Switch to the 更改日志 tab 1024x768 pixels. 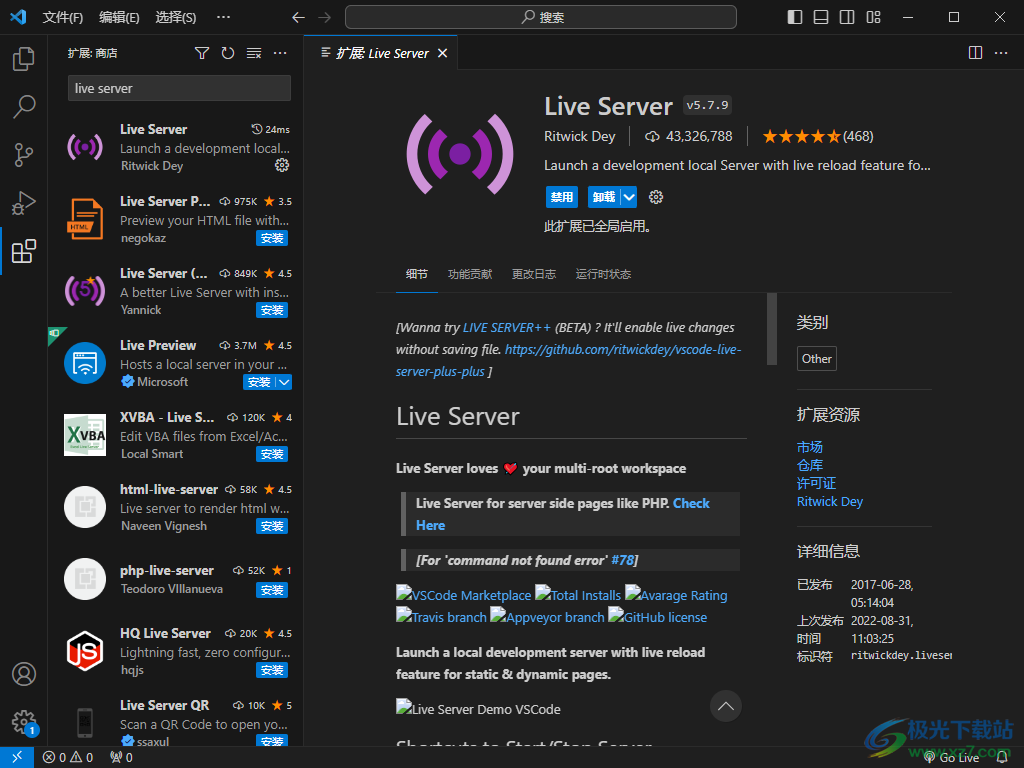click(x=534, y=274)
